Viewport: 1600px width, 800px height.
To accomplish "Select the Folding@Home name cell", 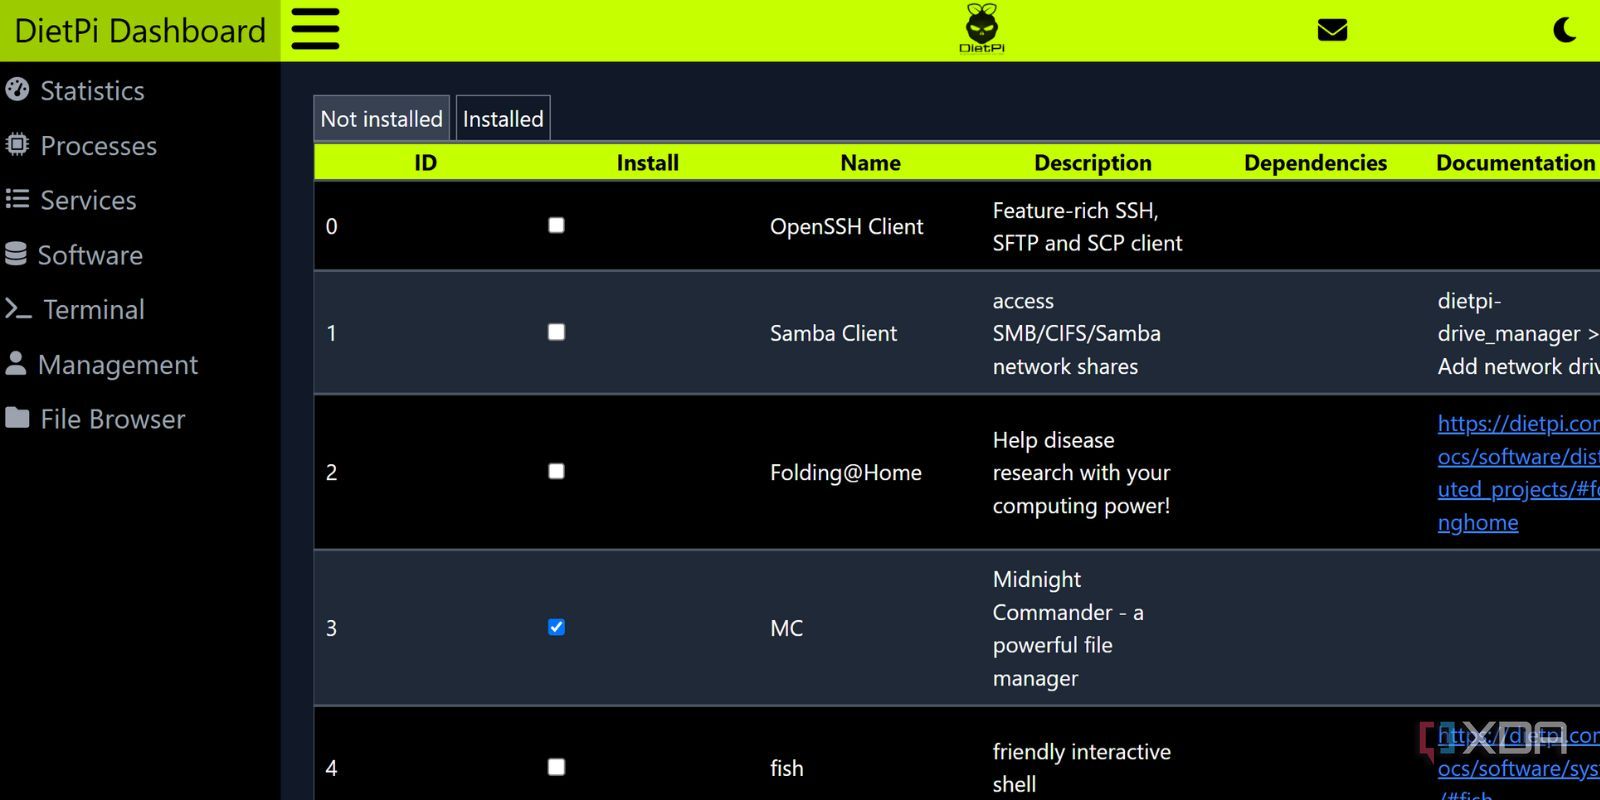I will [846, 472].
